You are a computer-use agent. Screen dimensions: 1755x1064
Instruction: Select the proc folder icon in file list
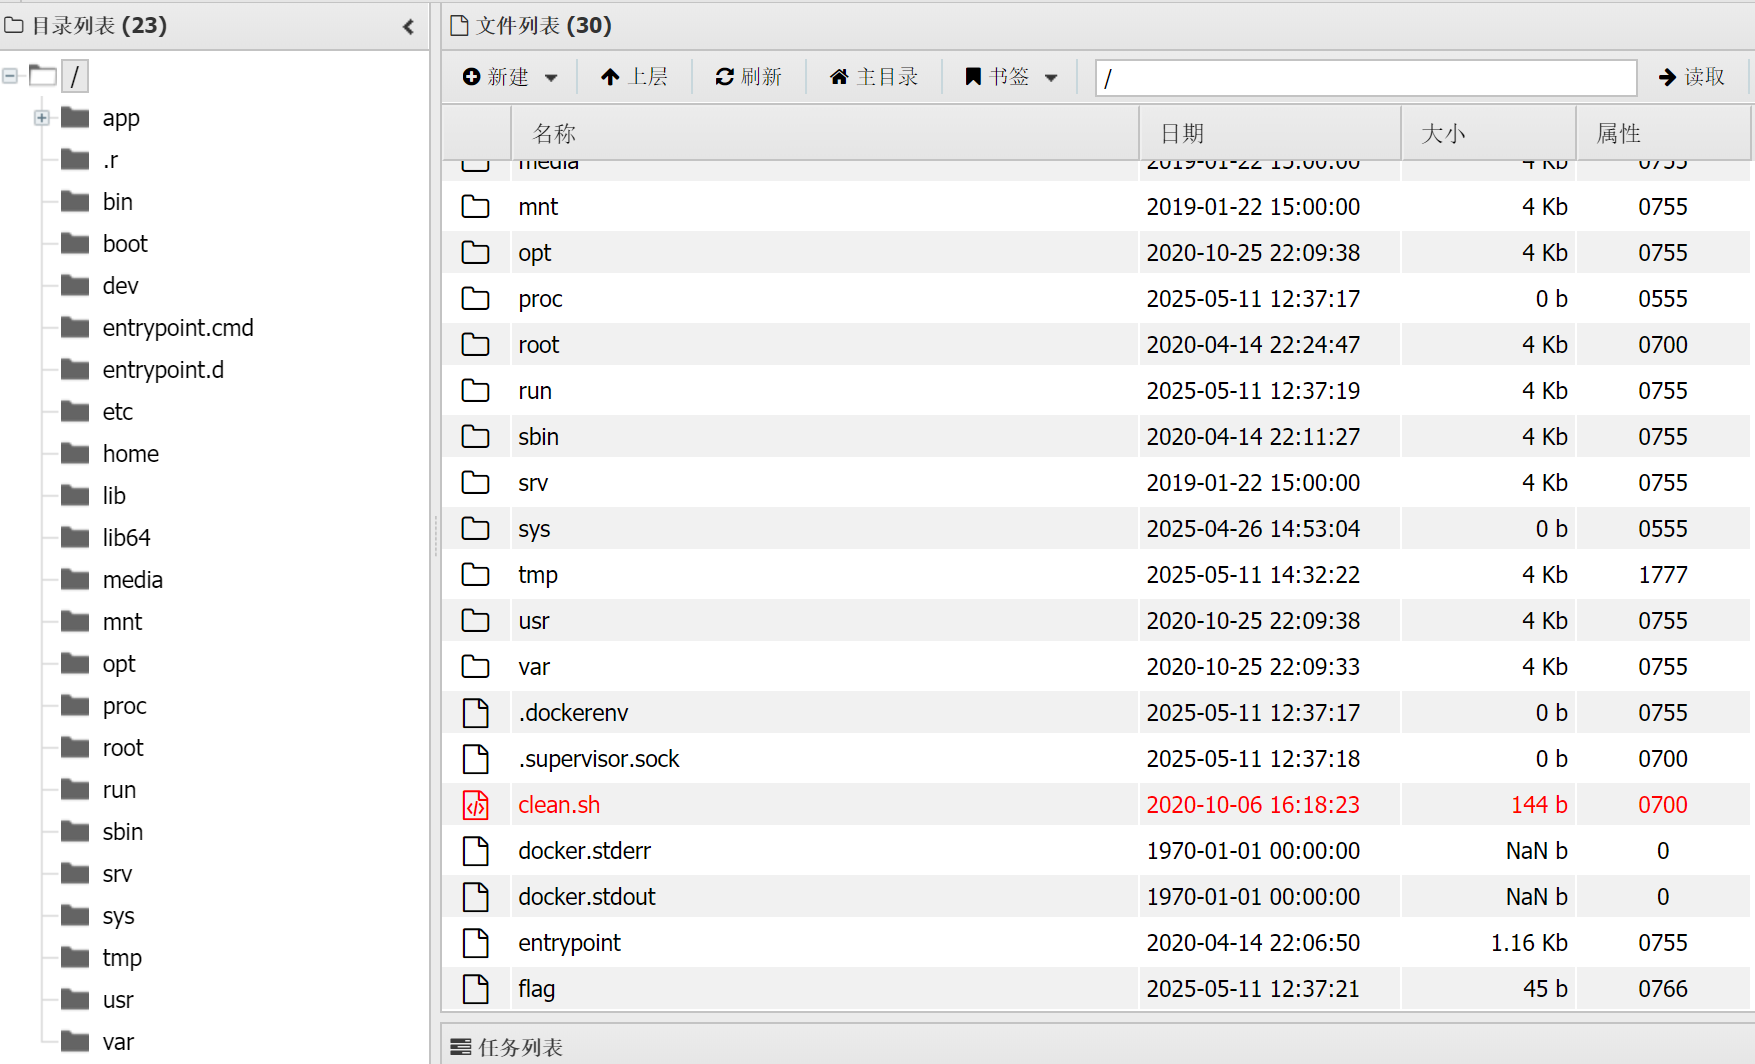pyautogui.click(x=476, y=299)
